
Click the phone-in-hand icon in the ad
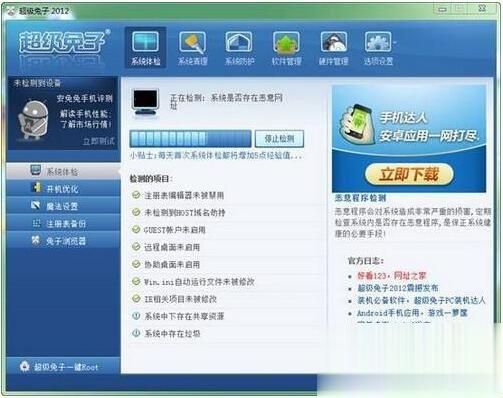tap(357, 124)
